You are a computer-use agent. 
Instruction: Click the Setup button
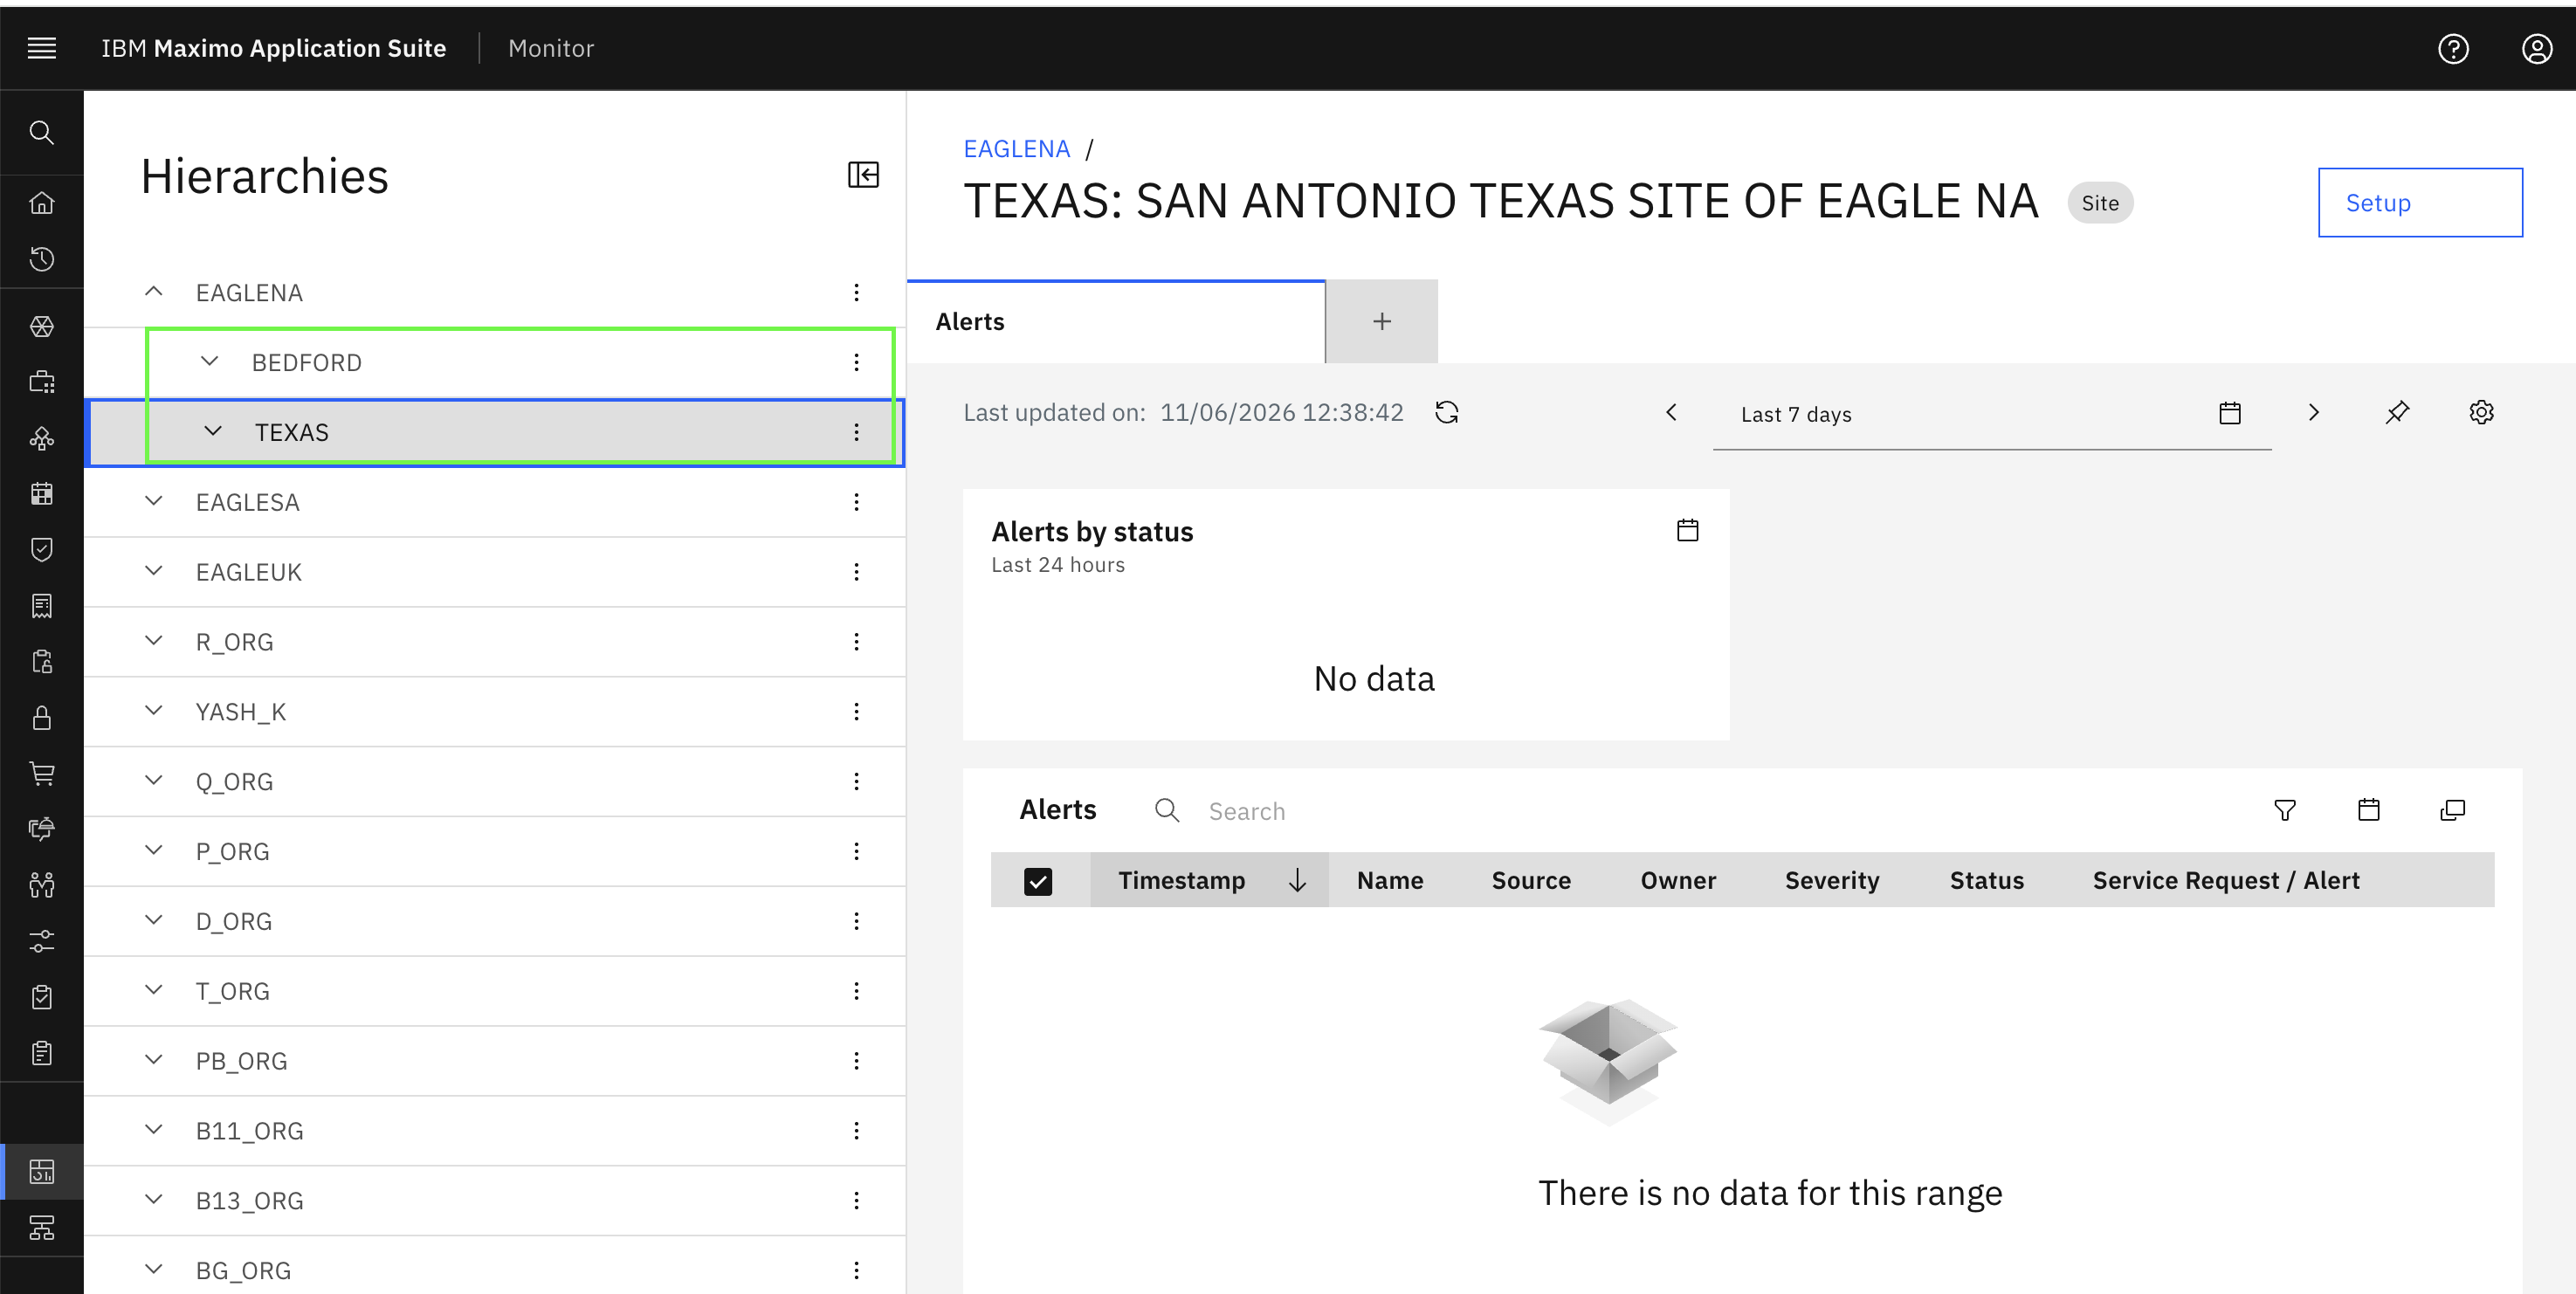click(x=2420, y=203)
